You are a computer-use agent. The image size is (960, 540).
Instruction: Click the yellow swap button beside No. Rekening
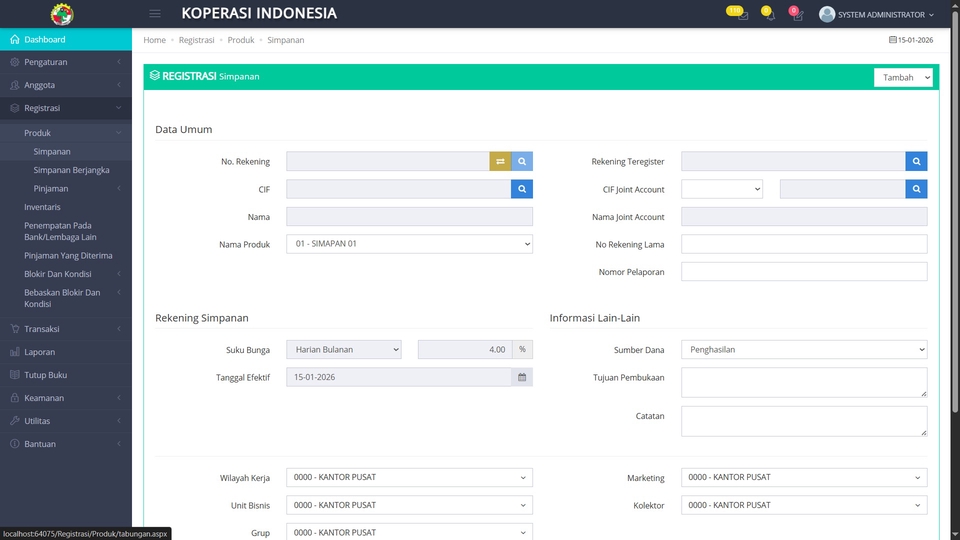click(500, 161)
